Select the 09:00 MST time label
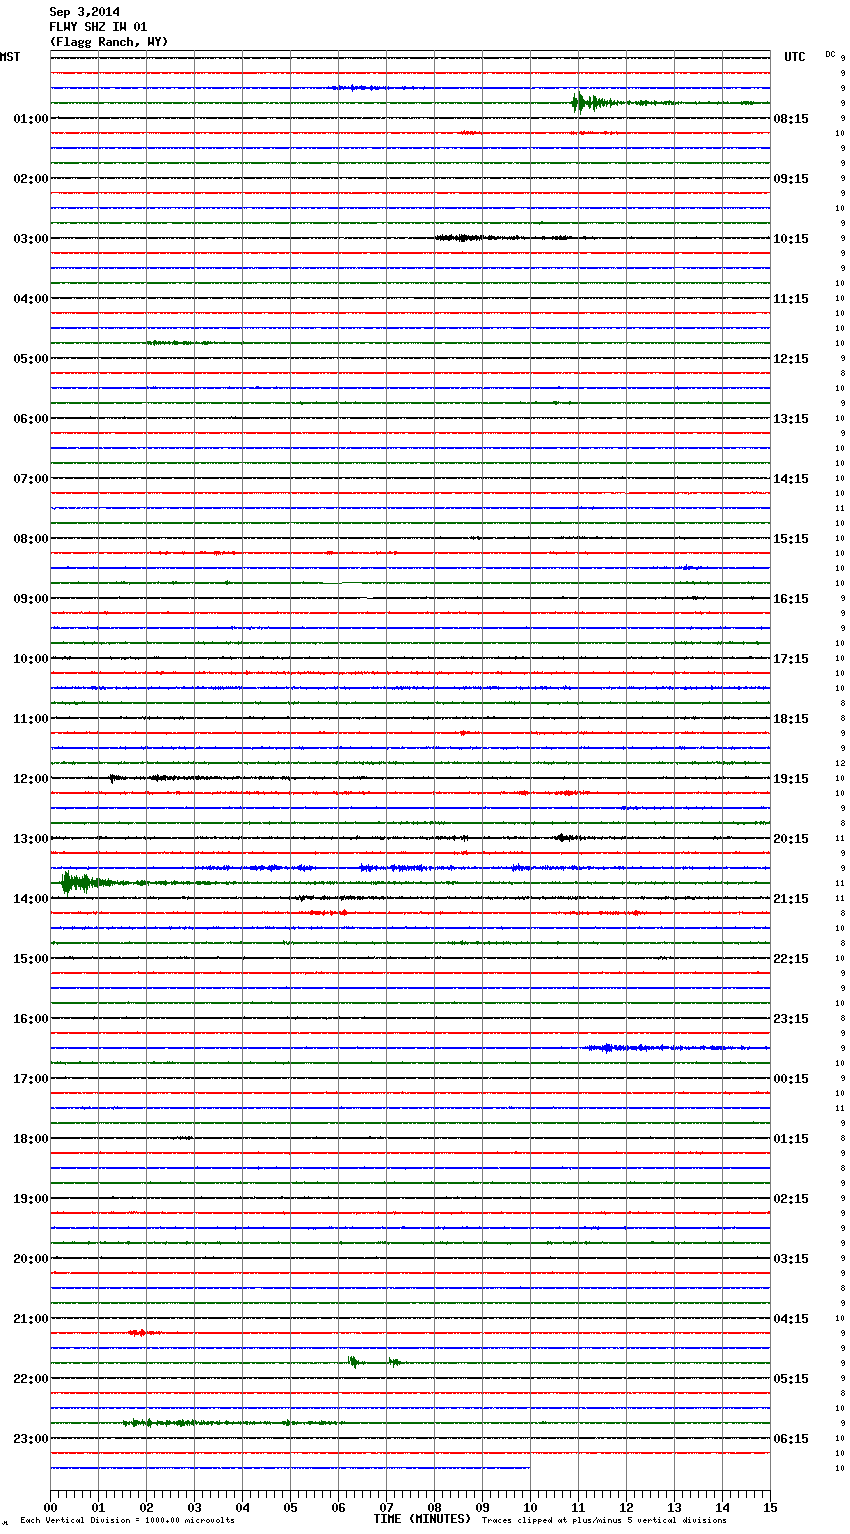 tap(31, 599)
